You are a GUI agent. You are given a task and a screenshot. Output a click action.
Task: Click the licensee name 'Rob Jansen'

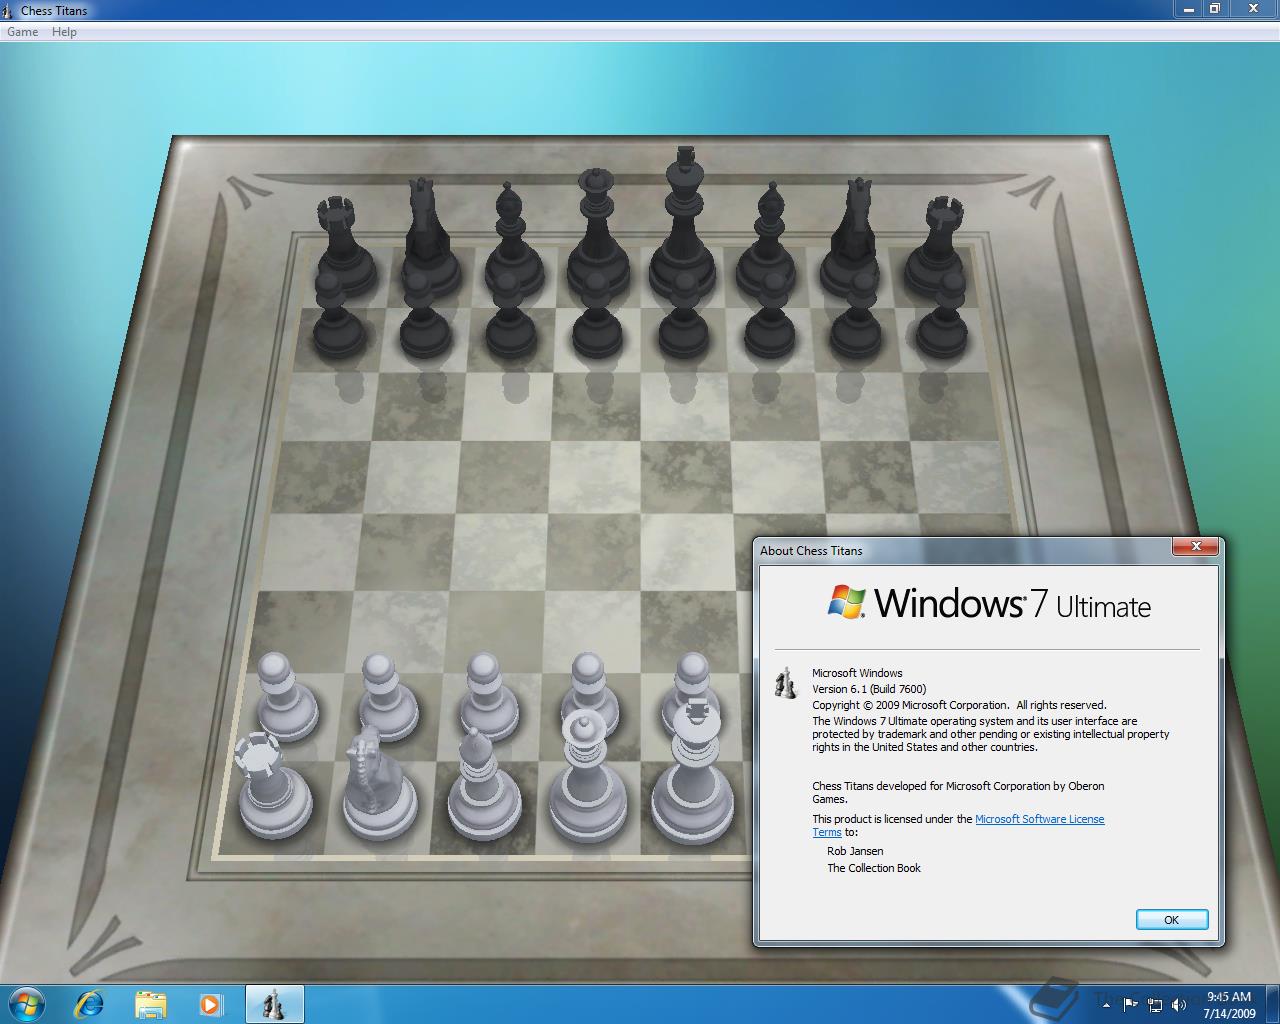click(x=855, y=851)
